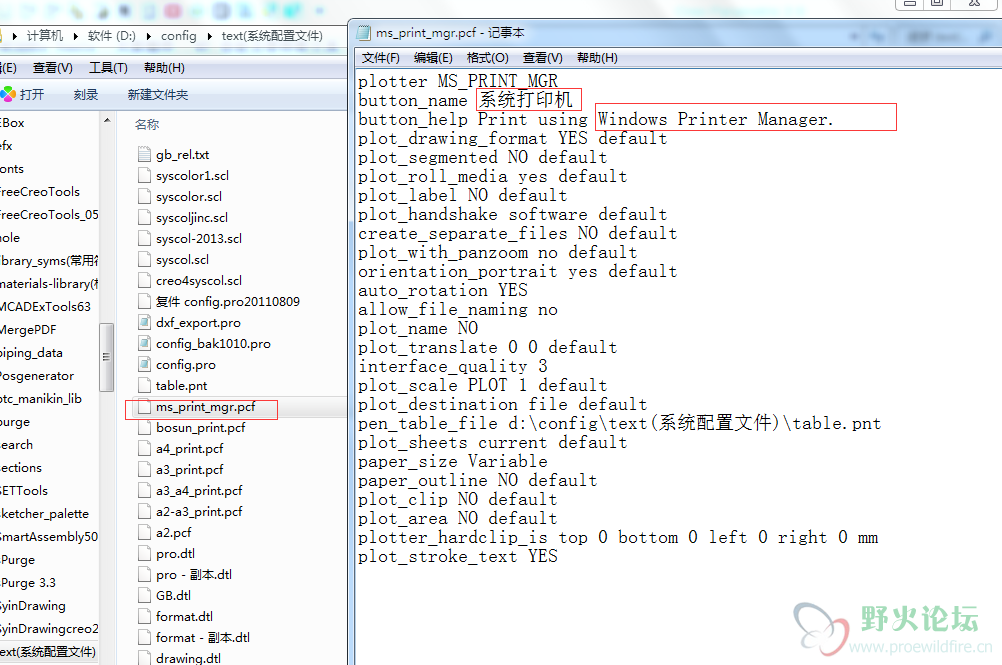Screen dimensions: 1002x665
Task: Click the folder tree scroll-up arrow
Action: point(107,120)
